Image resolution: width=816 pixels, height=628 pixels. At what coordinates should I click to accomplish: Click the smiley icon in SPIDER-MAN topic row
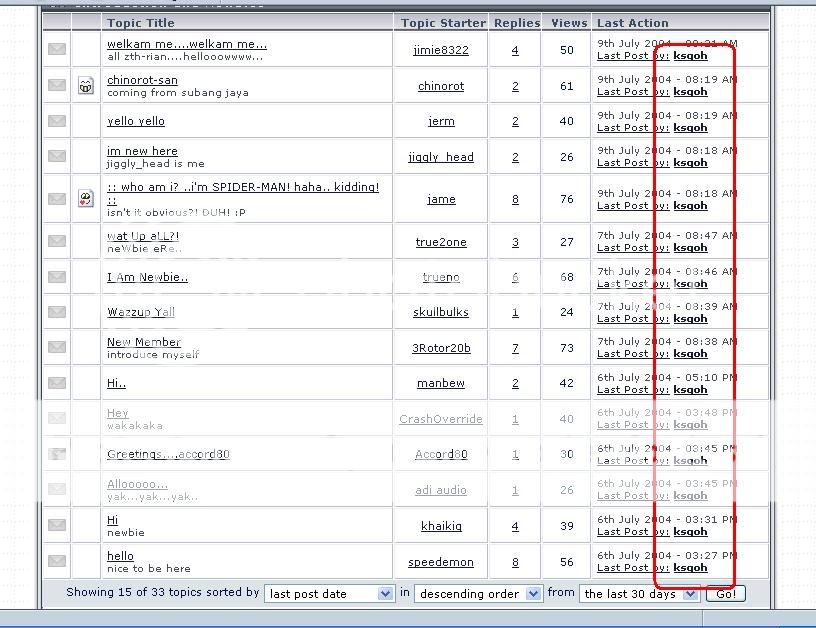[86, 199]
